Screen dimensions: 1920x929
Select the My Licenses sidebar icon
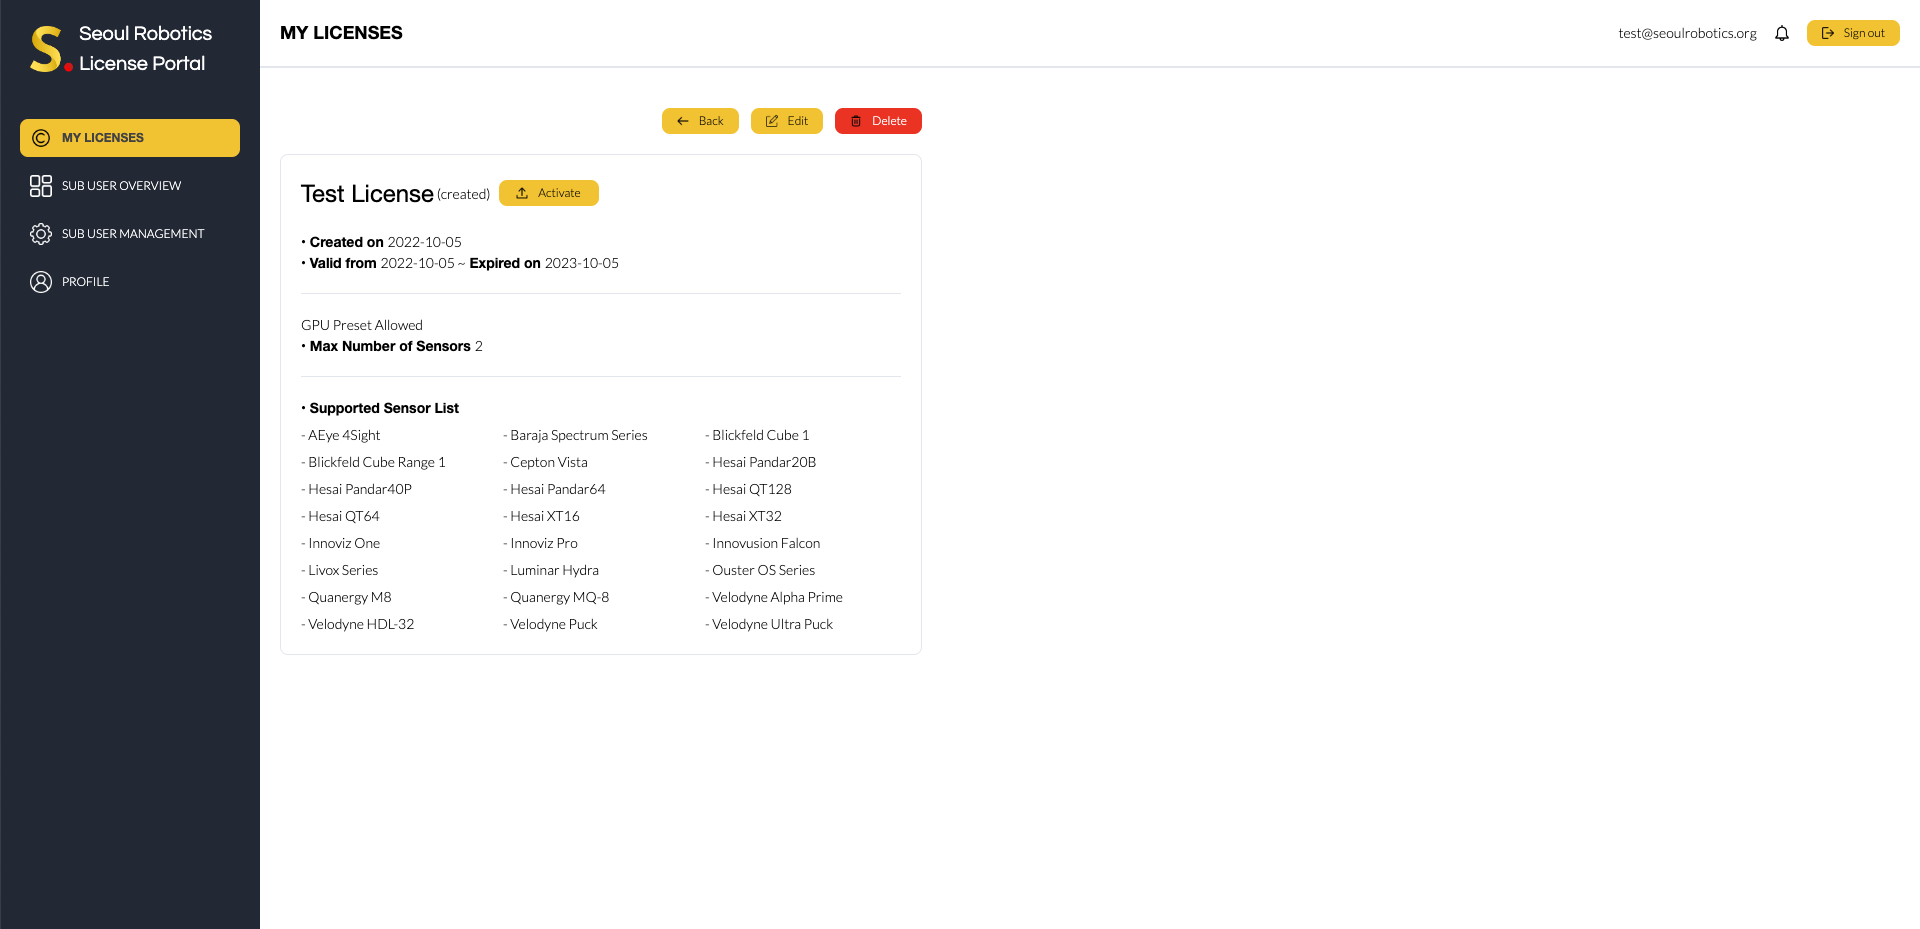pos(41,138)
